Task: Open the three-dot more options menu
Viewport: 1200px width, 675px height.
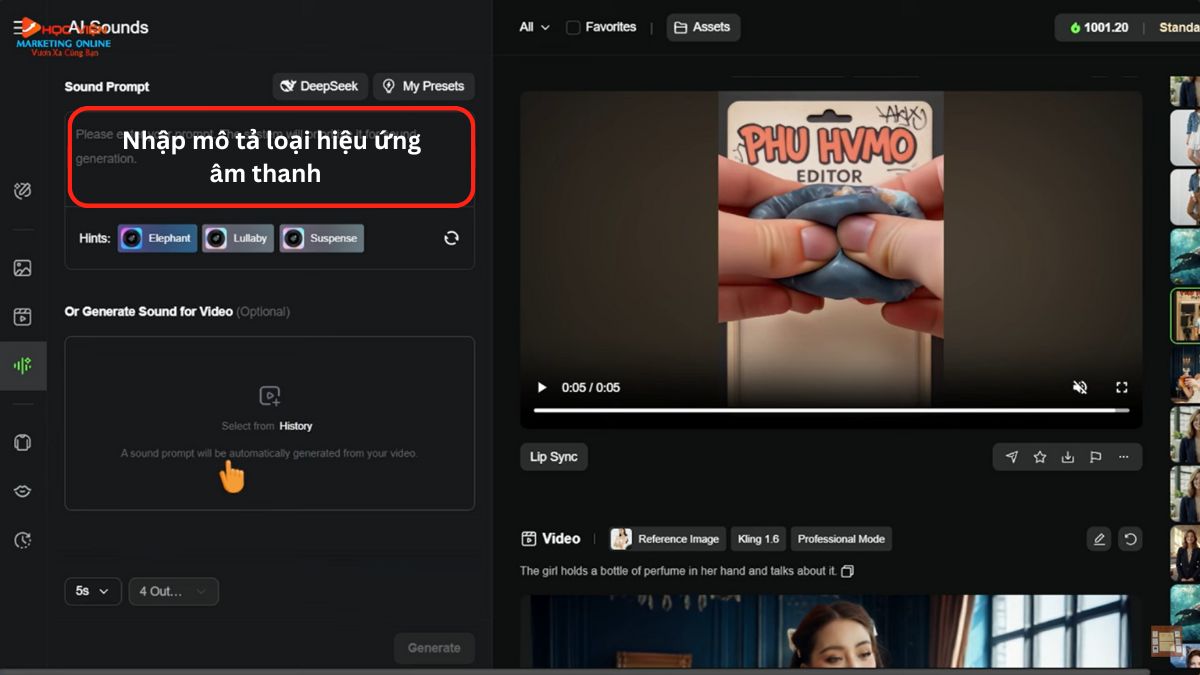Action: 1124,457
